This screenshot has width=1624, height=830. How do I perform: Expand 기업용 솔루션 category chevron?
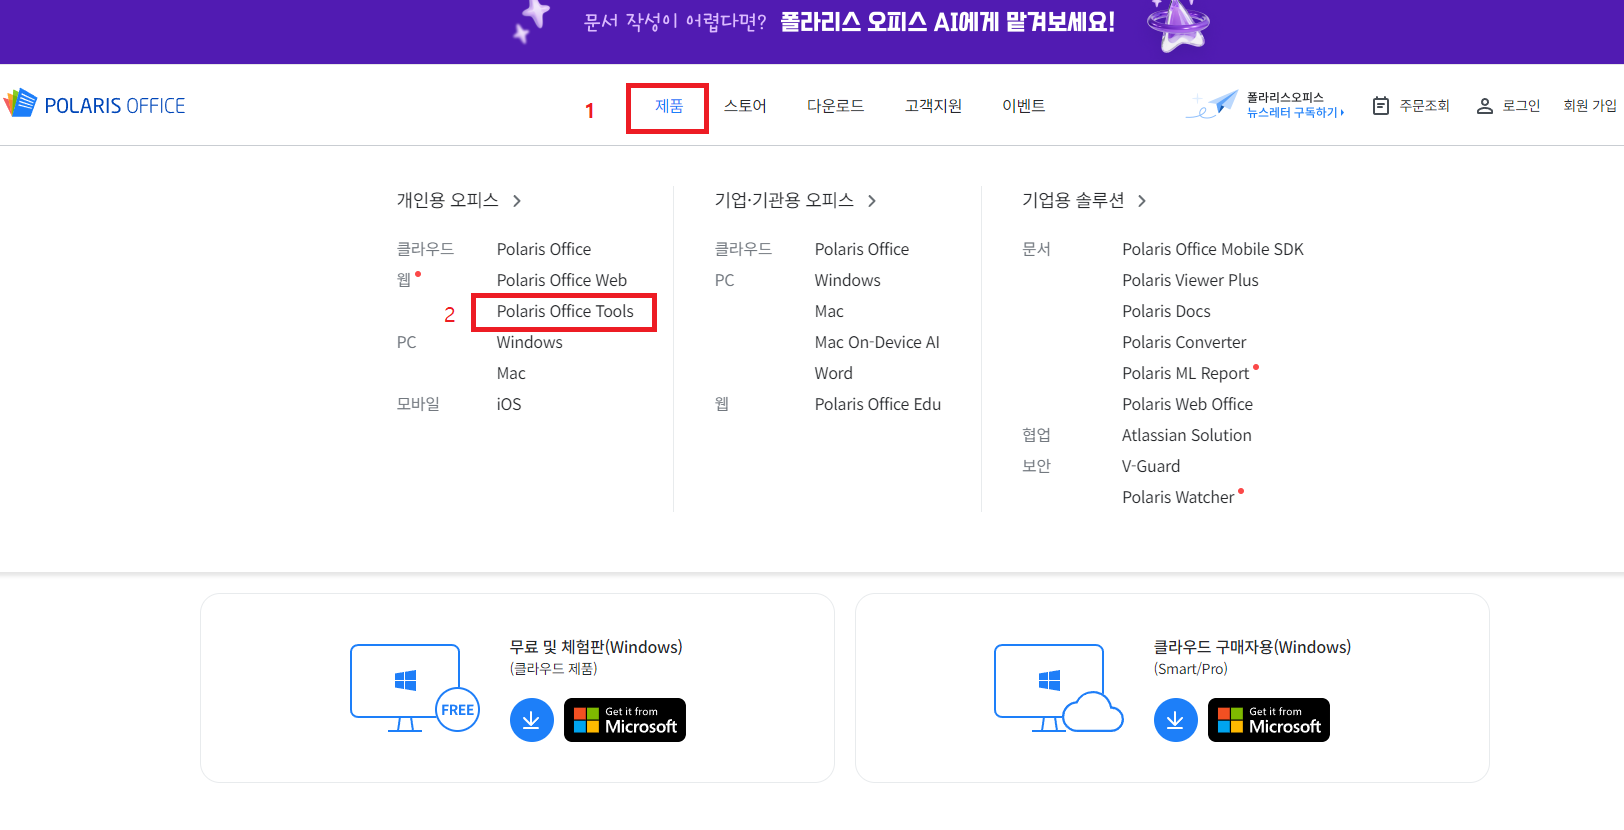[1142, 201]
